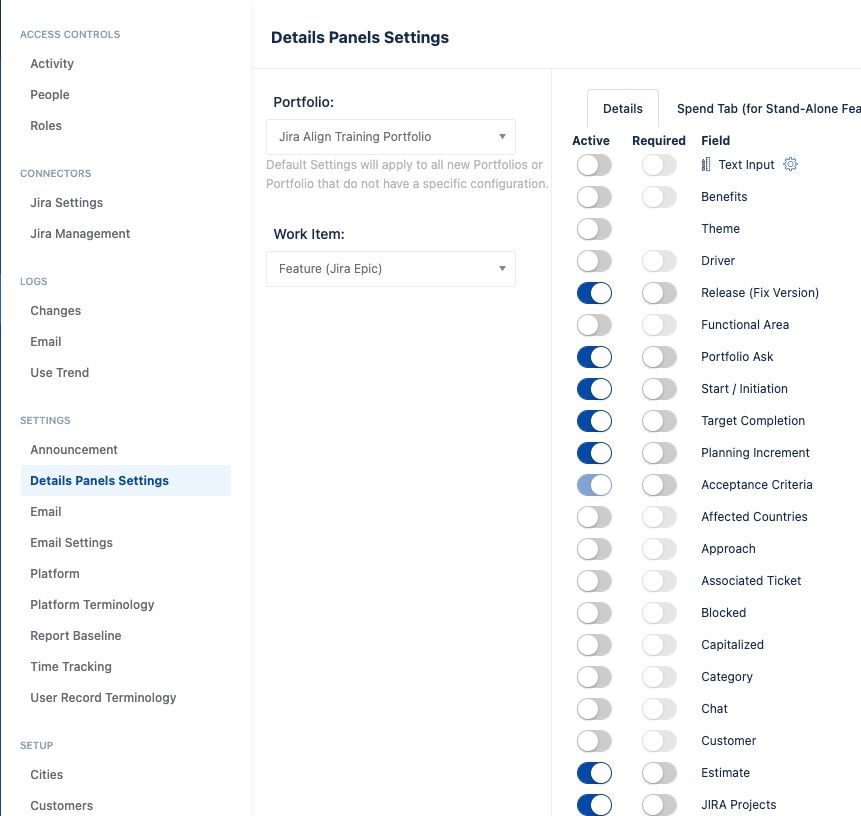Go to Platform Terminology settings
The height and width of the screenshot is (816, 861).
click(92, 605)
